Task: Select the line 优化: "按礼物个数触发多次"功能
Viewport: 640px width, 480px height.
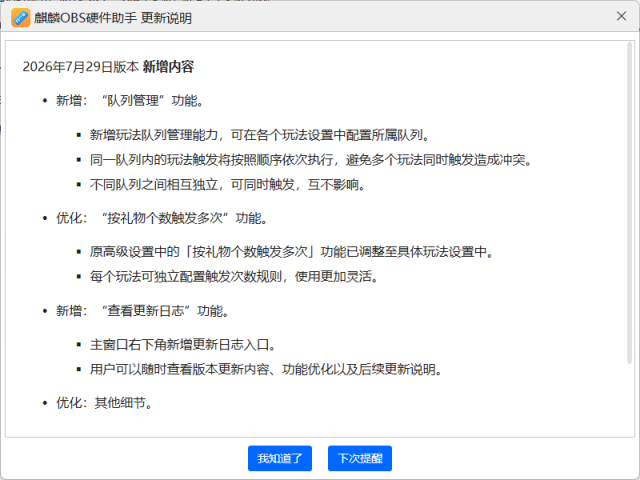Action: [162, 218]
